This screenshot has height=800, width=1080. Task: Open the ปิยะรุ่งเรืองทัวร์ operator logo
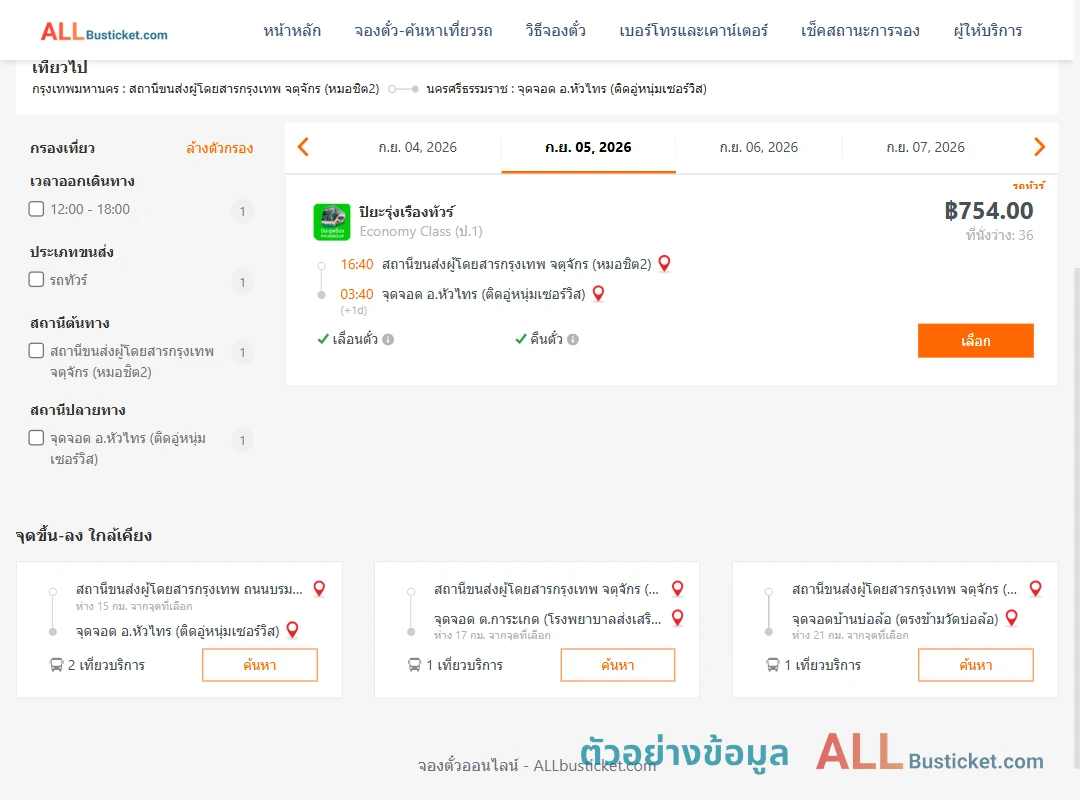coord(331,222)
